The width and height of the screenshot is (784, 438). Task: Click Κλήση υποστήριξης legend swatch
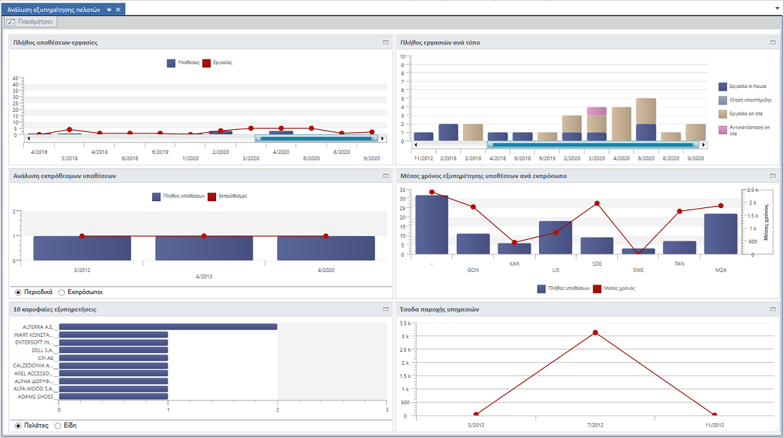722,100
